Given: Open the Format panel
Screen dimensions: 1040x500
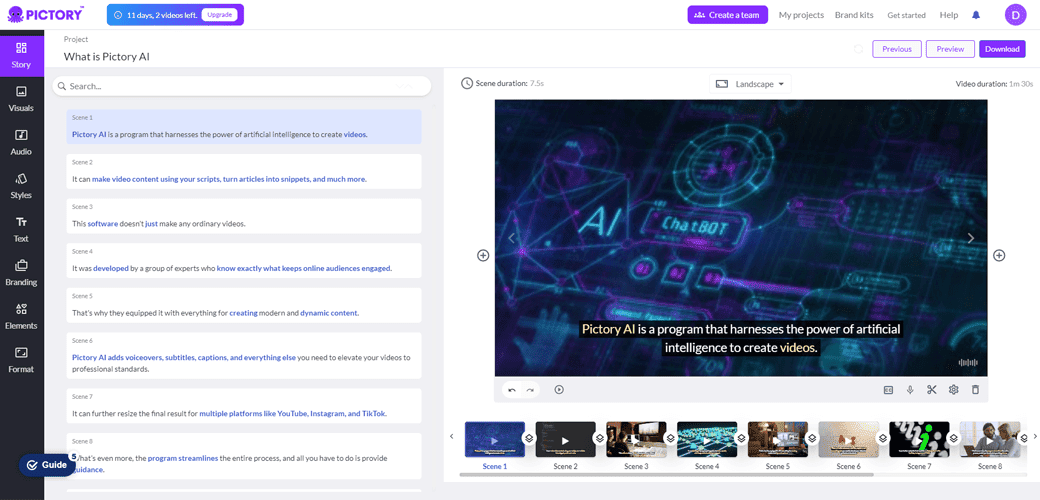Looking at the screenshot, I should pyautogui.click(x=21, y=359).
